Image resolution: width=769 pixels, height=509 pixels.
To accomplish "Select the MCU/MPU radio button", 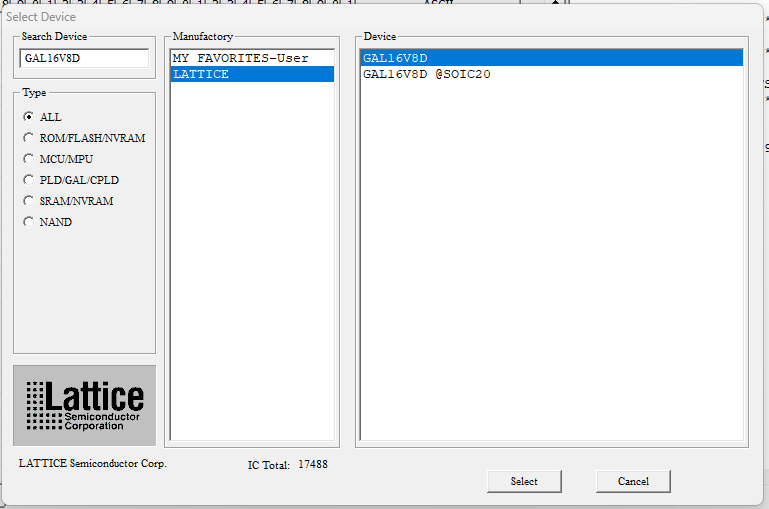I will tap(29, 159).
